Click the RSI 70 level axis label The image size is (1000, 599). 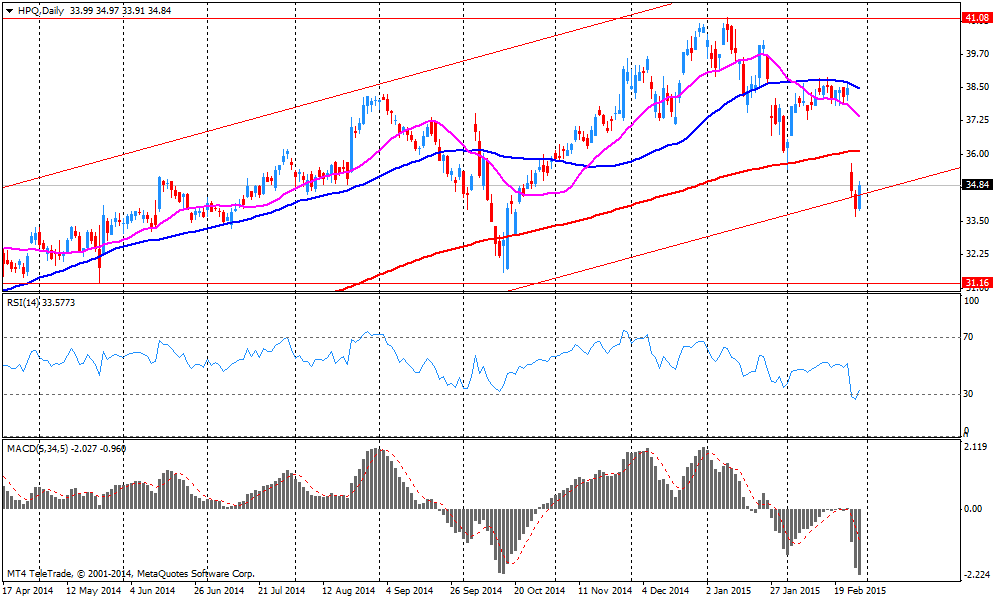pyautogui.click(x=968, y=339)
